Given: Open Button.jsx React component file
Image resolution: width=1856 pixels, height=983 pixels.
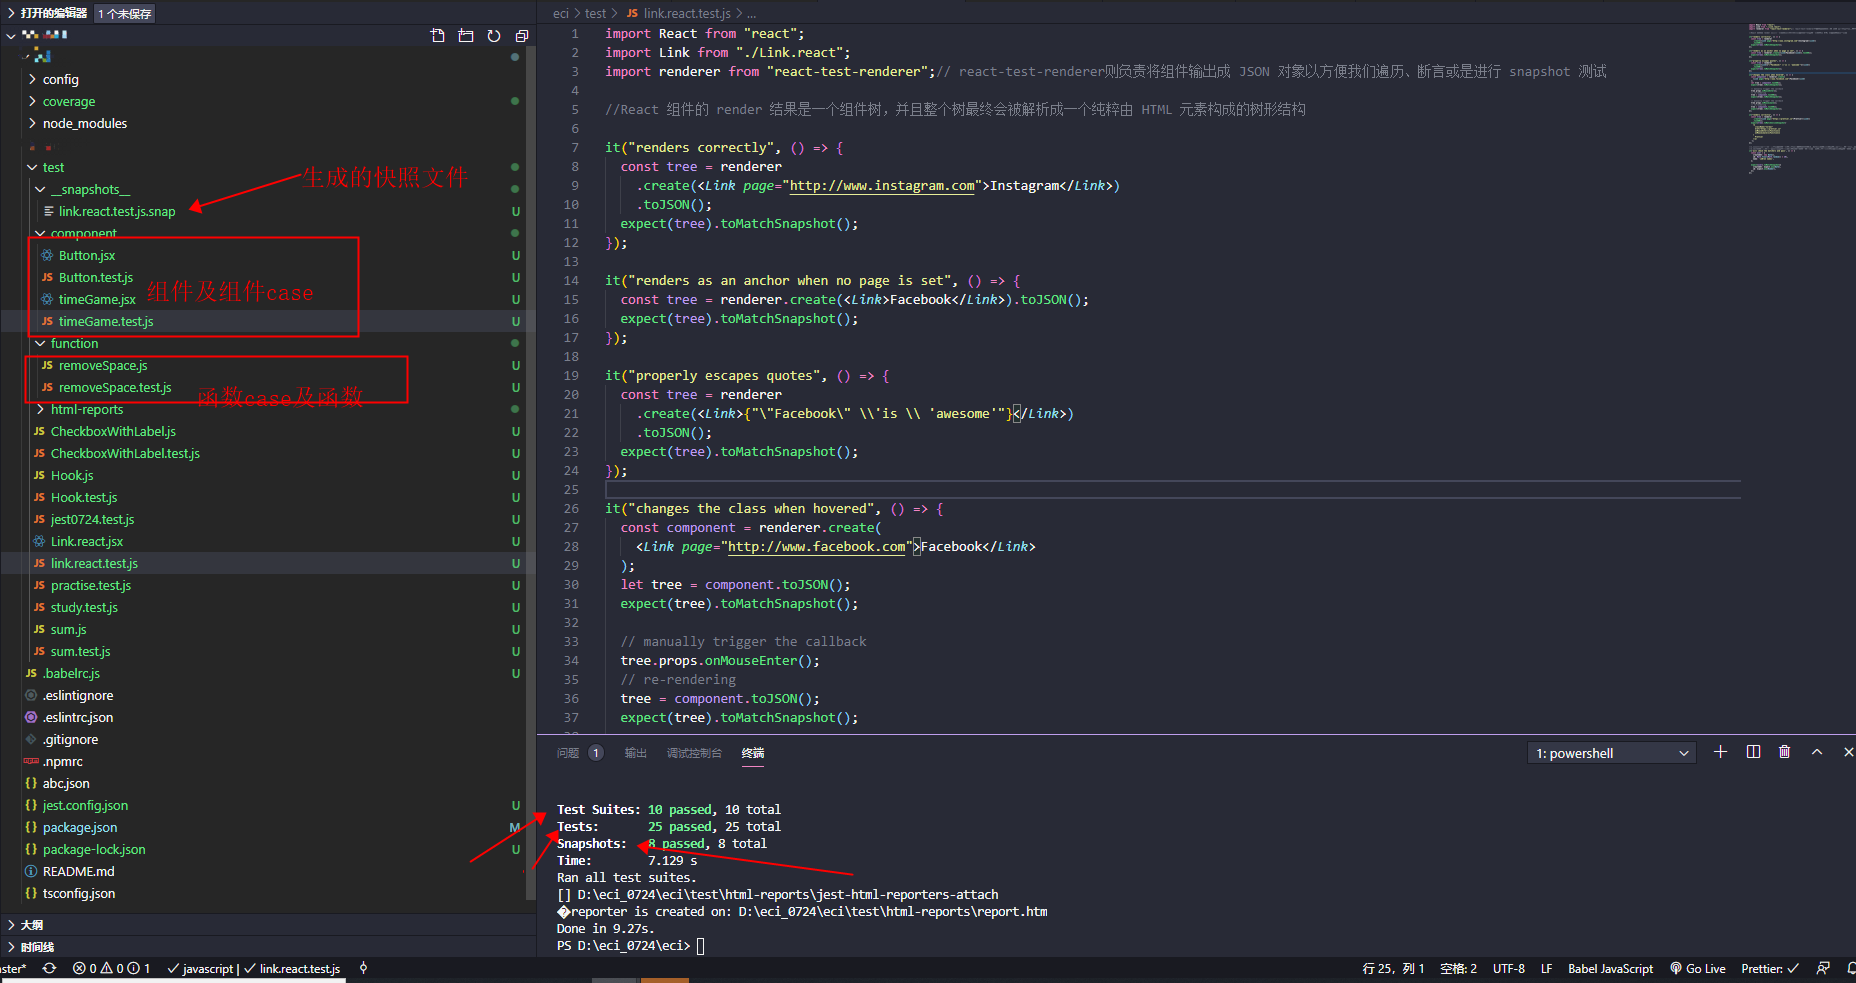Looking at the screenshot, I should pos(87,255).
